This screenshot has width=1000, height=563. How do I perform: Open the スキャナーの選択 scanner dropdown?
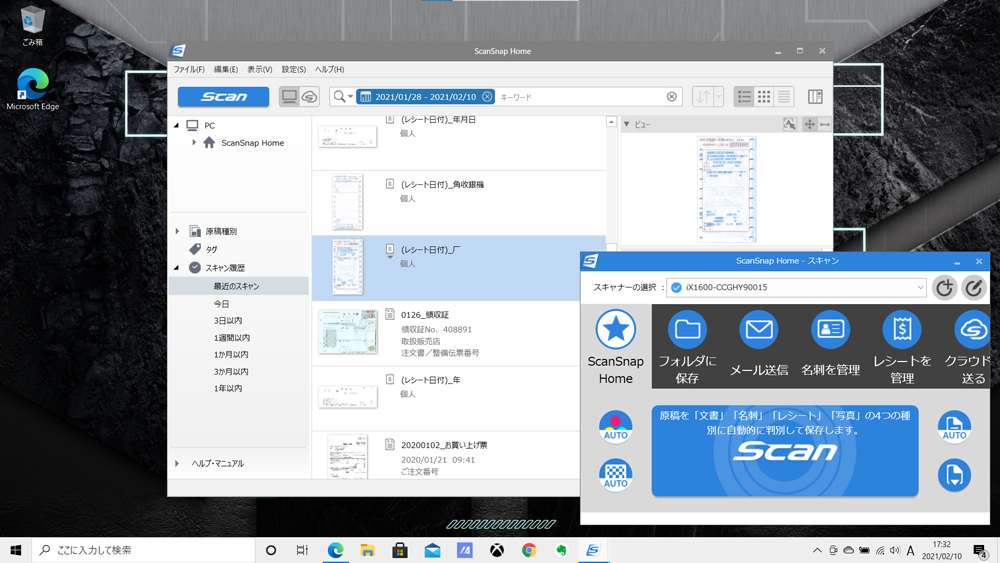[x=796, y=288]
